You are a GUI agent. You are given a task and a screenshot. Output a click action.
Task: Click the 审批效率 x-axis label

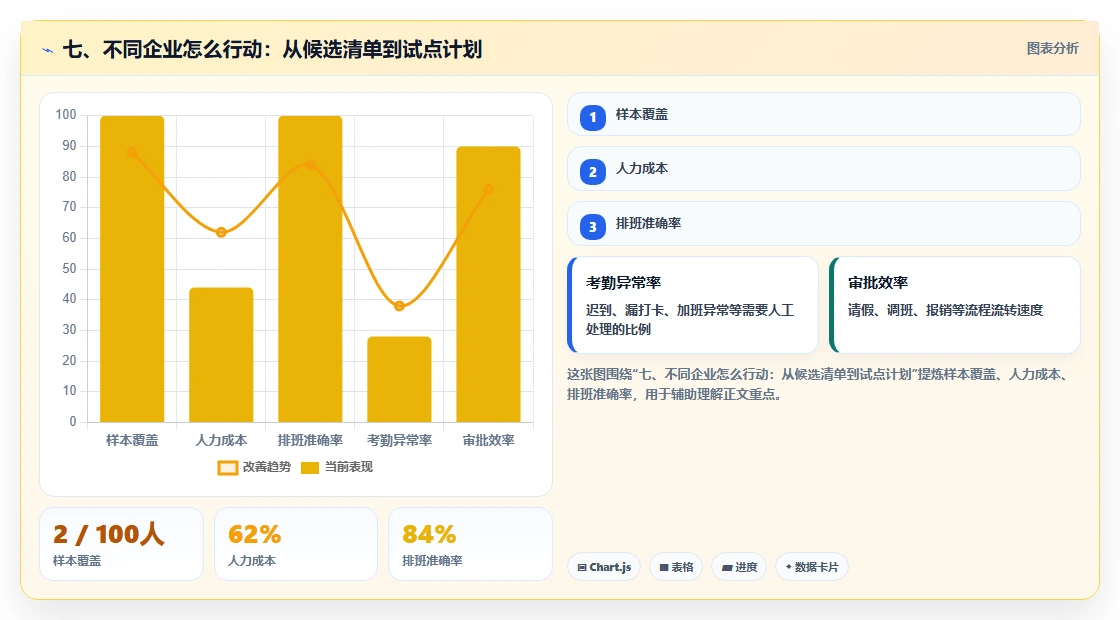tap(489, 440)
